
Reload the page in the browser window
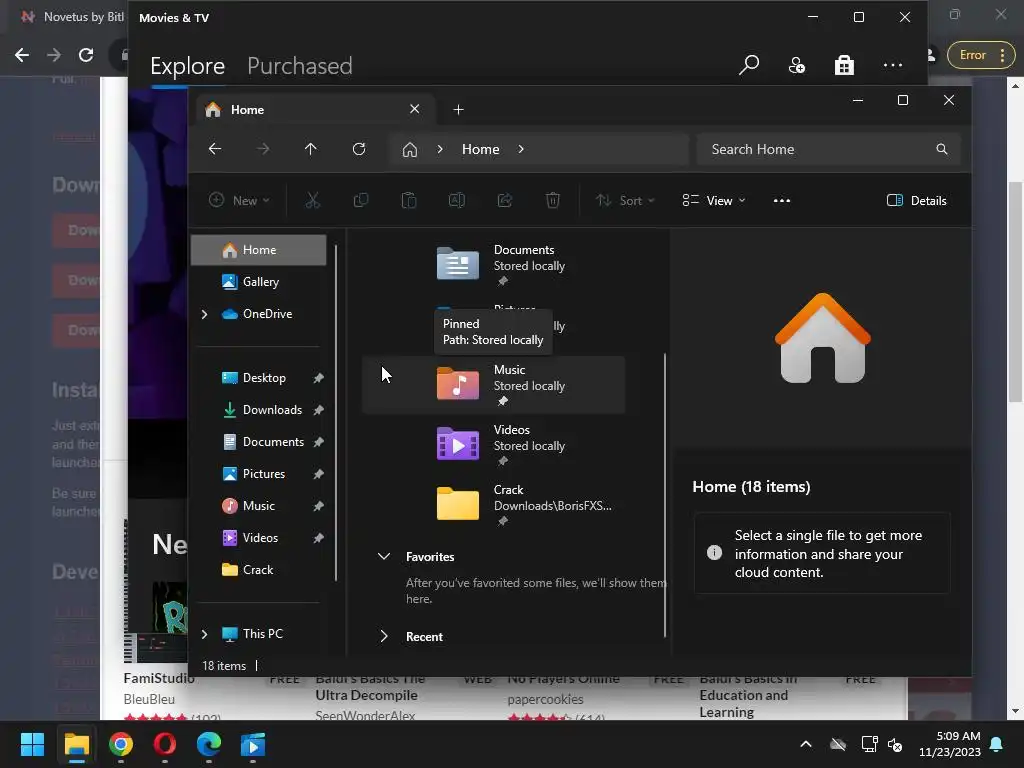tap(86, 55)
